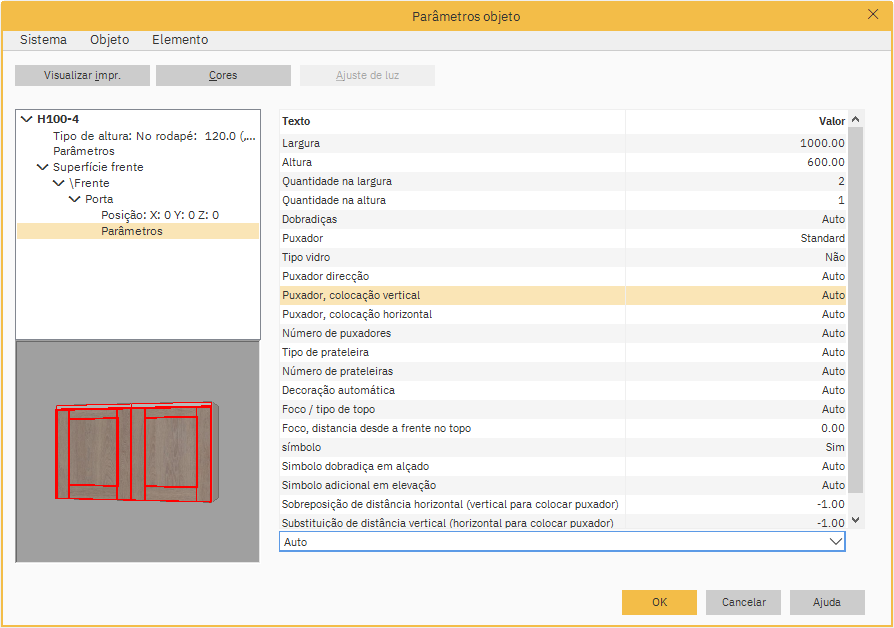The height and width of the screenshot is (628, 894).
Task: Open the Sistema menu
Action: (x=44, y=40)
